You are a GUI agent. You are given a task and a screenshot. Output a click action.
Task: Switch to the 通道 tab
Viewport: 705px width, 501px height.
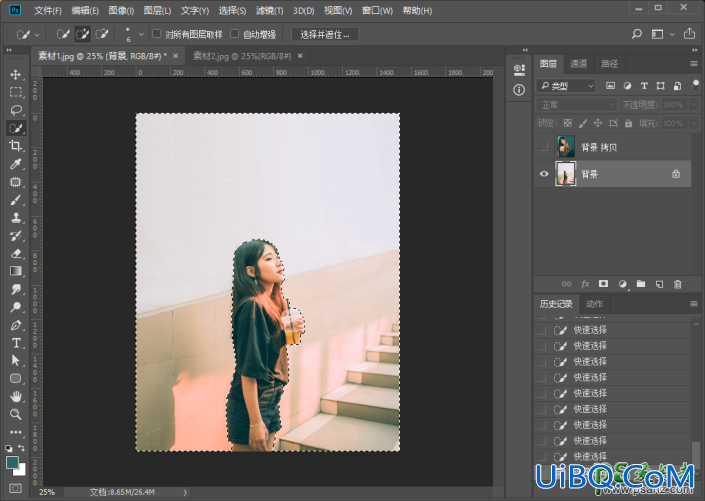click(578, 64)
